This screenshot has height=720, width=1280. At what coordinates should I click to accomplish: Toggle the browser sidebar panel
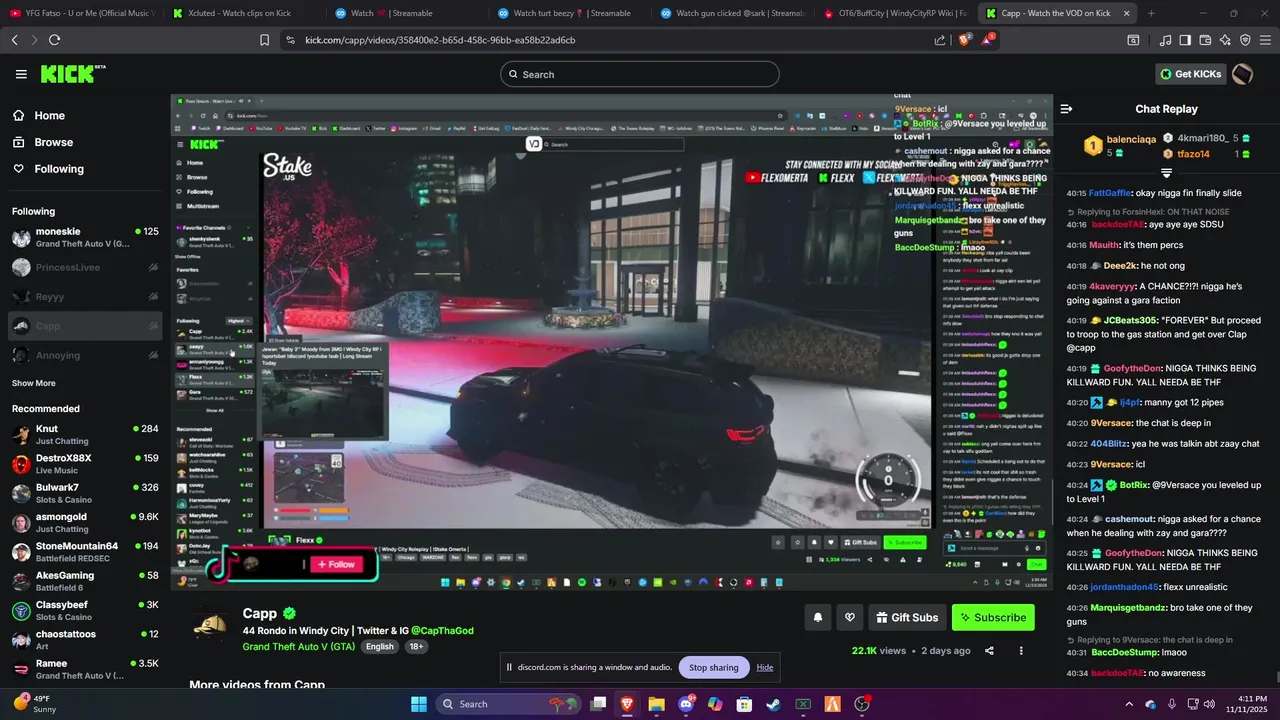[x=1185, y=40]
